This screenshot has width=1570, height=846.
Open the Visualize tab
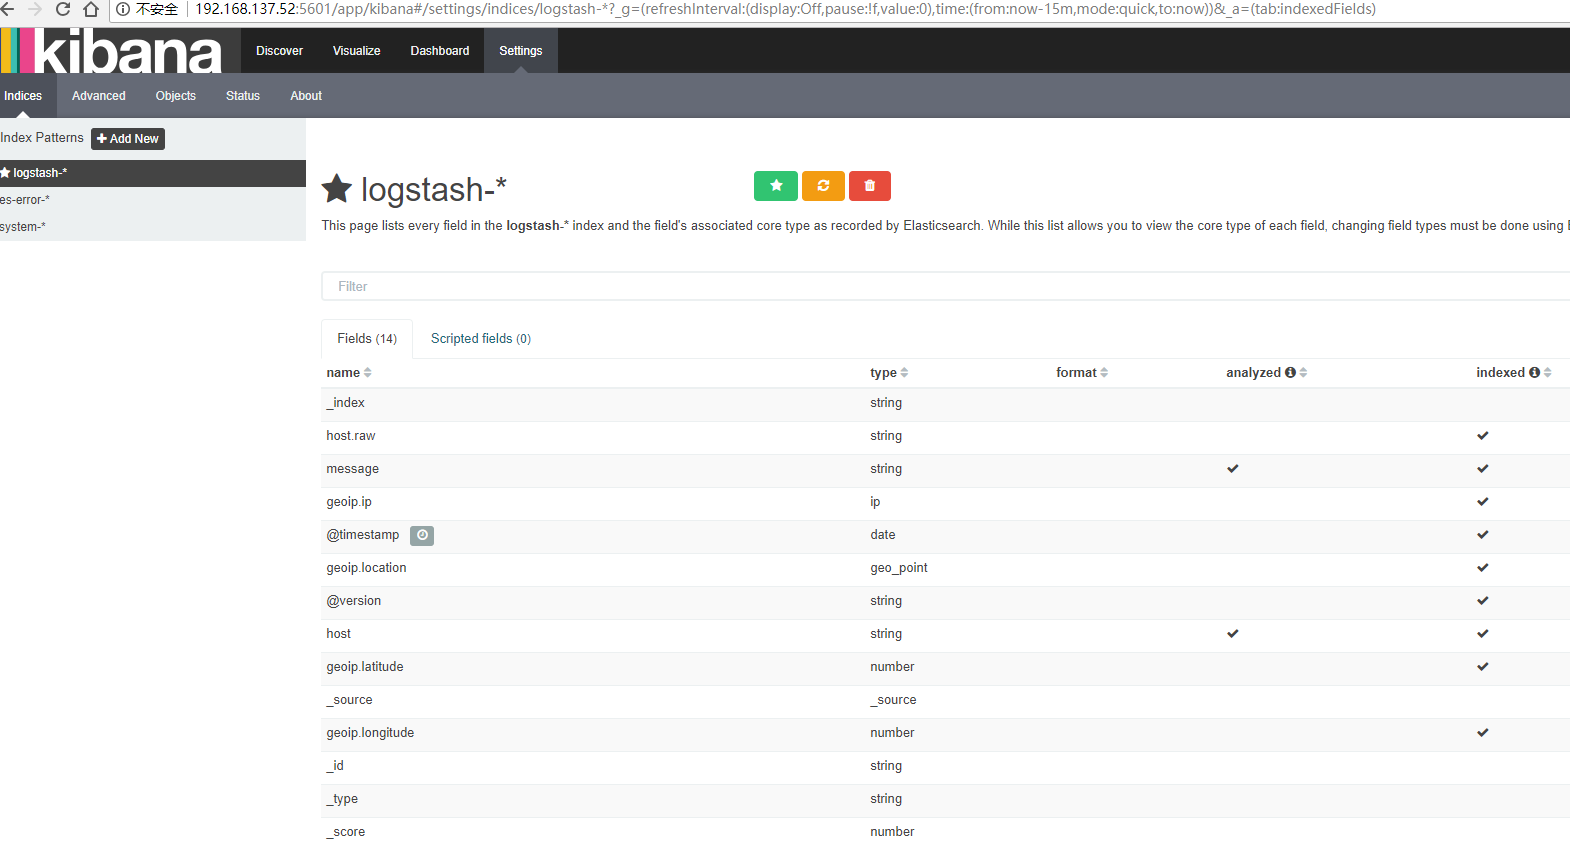(x=356, y=51)
